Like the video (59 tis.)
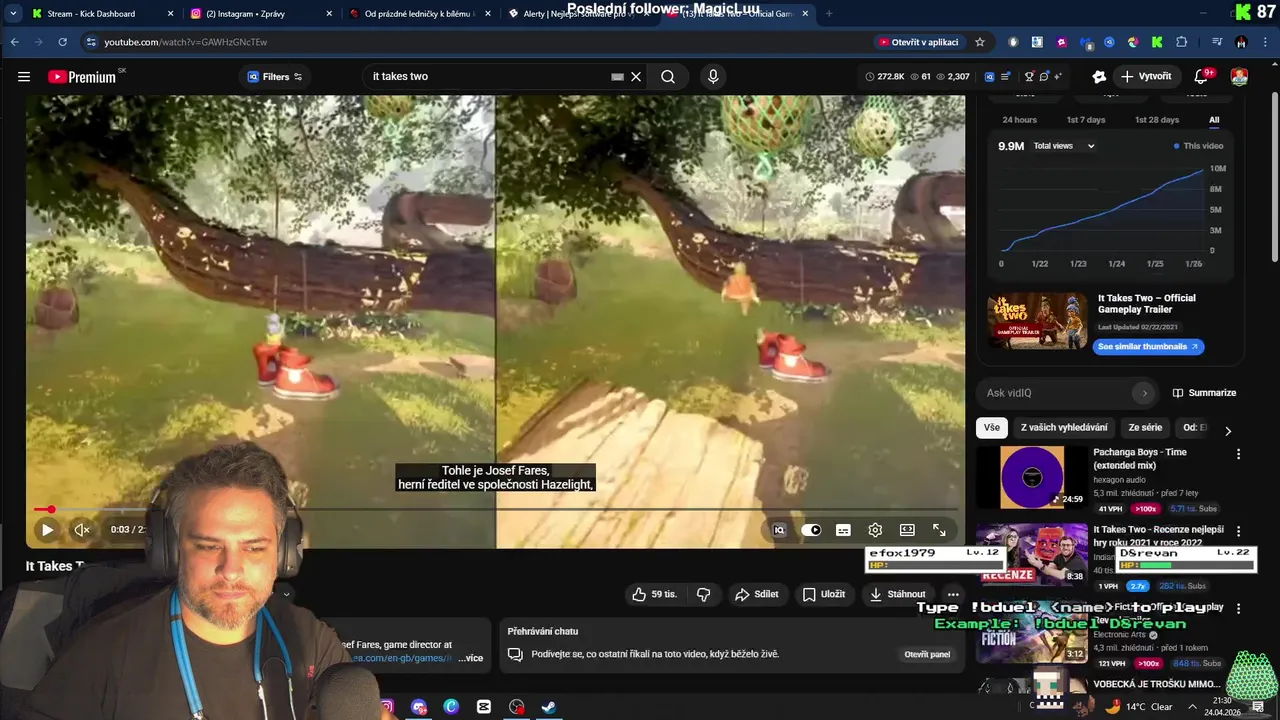 point(654,594)
